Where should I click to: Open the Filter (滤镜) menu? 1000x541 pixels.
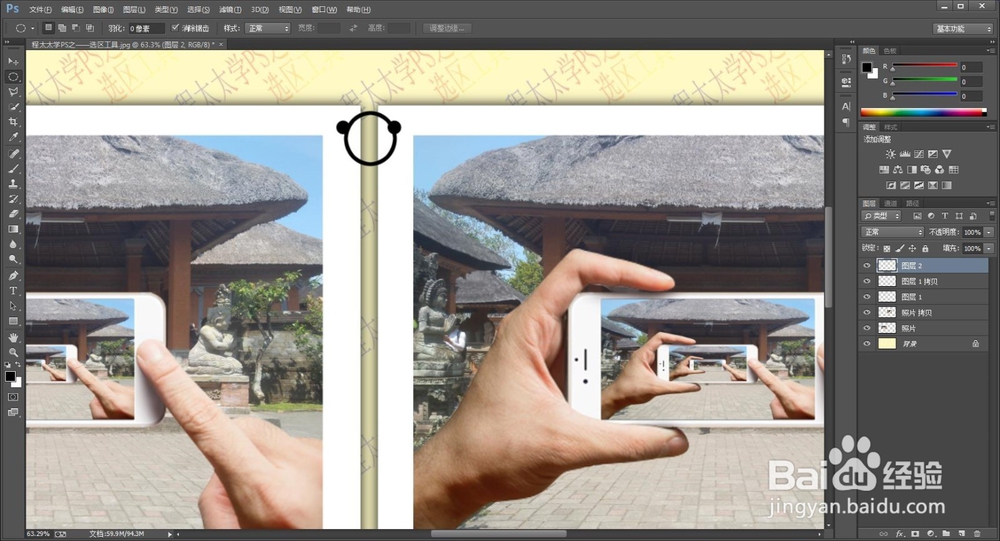coord(230,10)
